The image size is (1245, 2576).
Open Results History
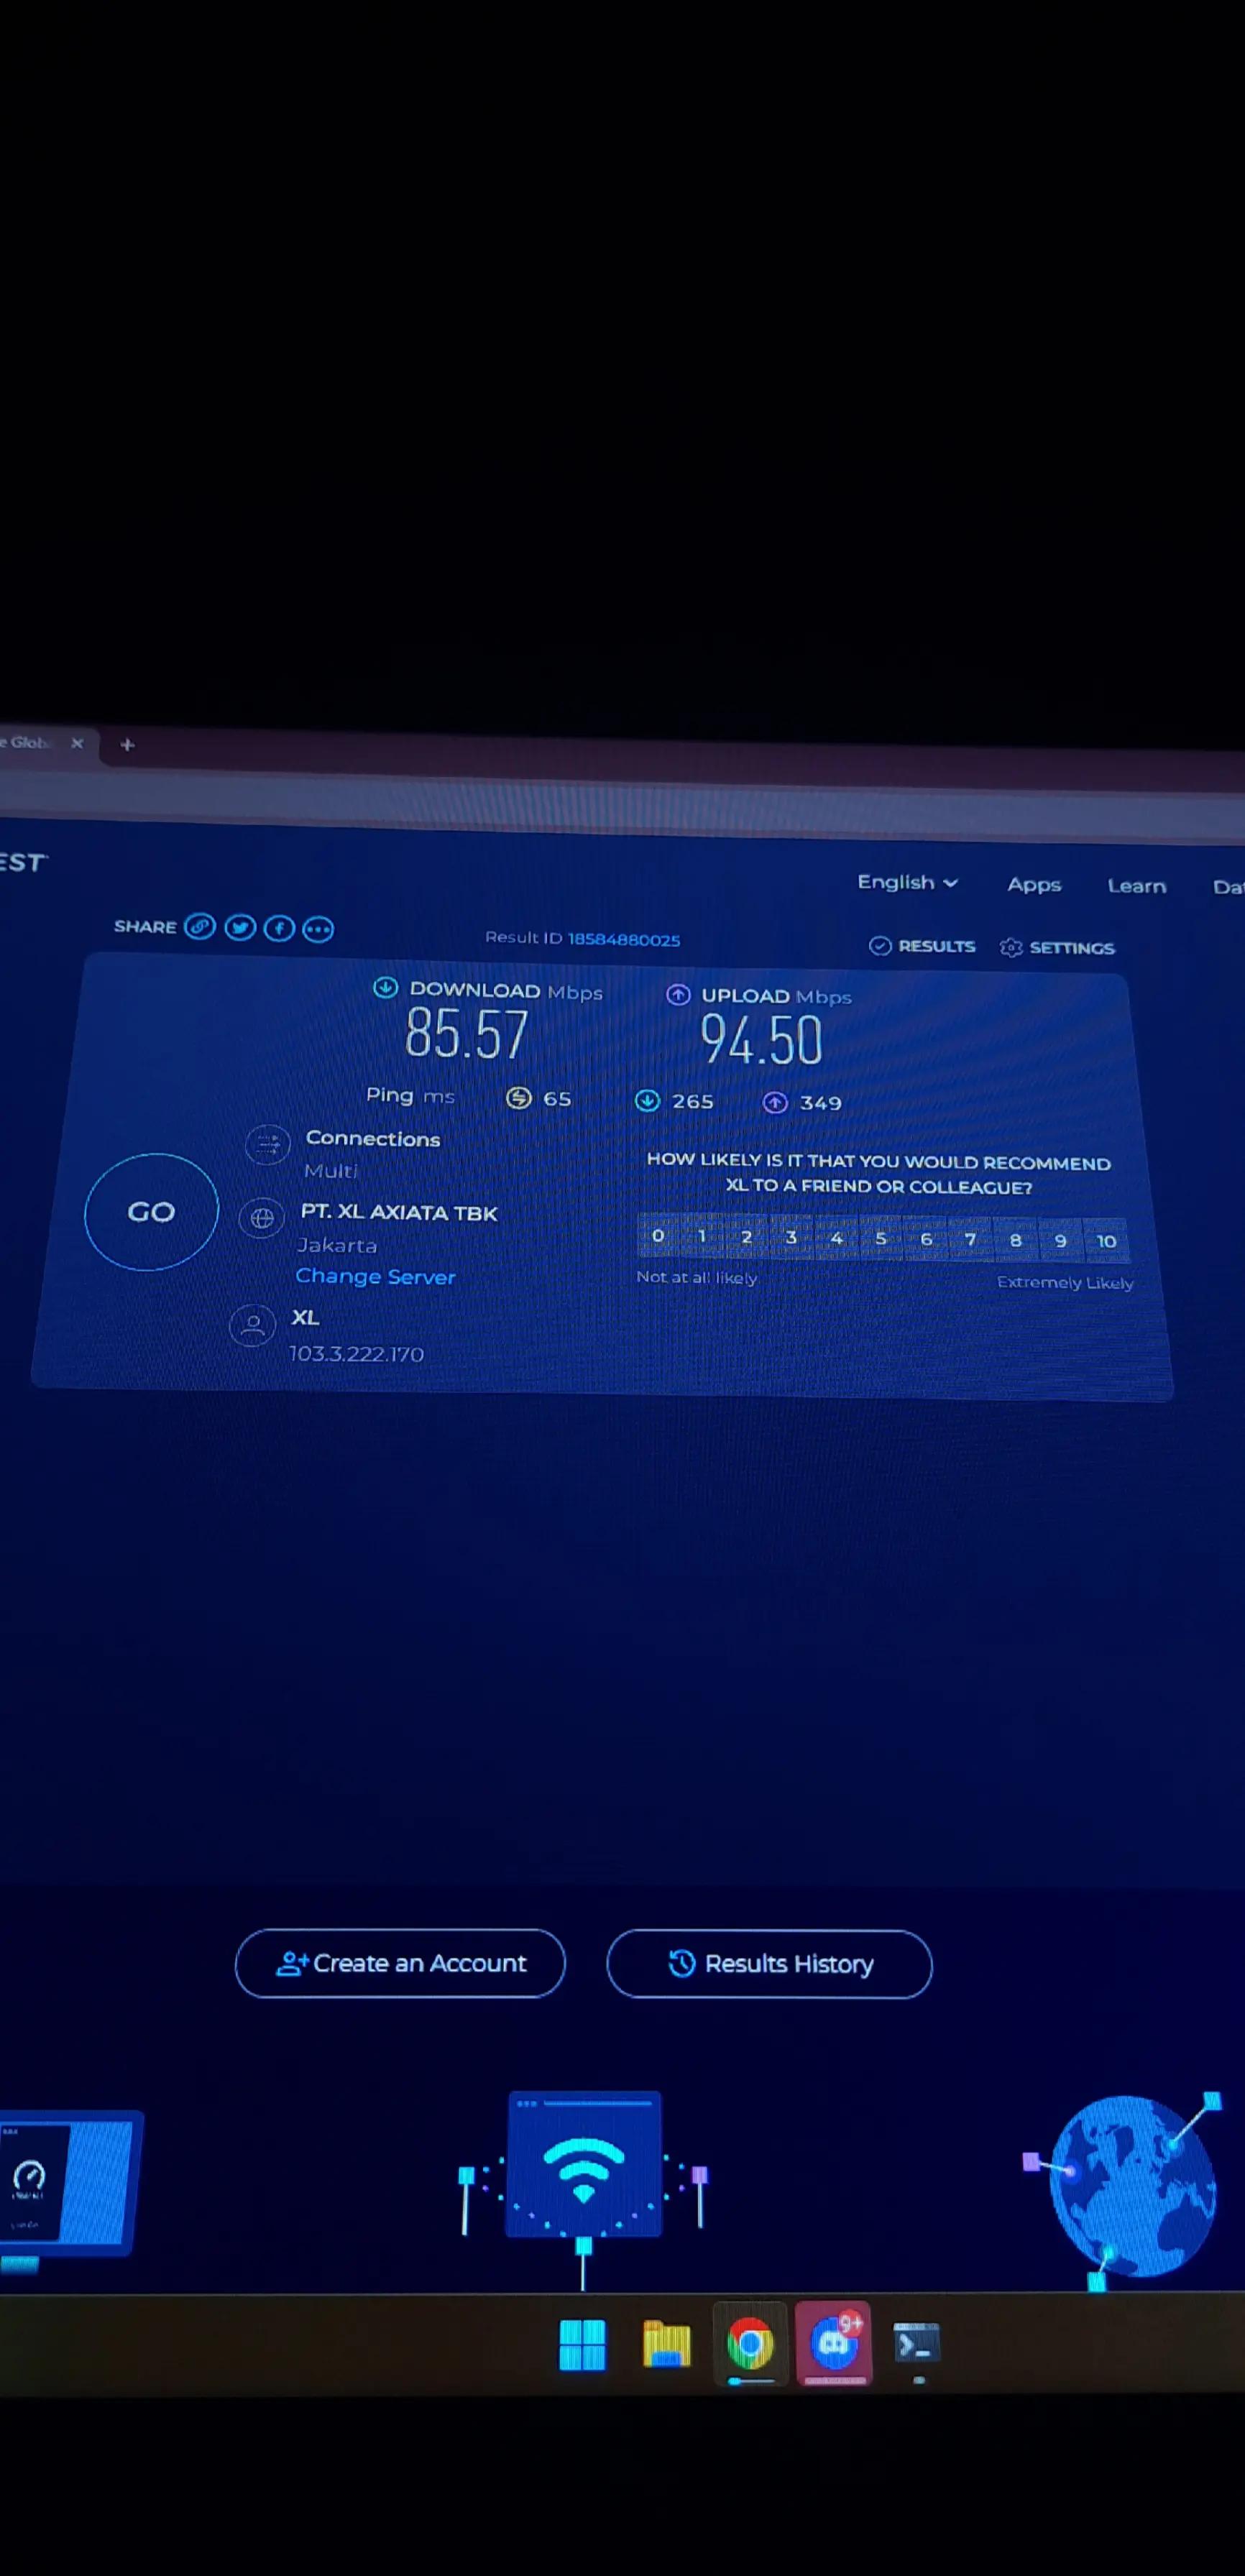click(x=769, y=1964)
